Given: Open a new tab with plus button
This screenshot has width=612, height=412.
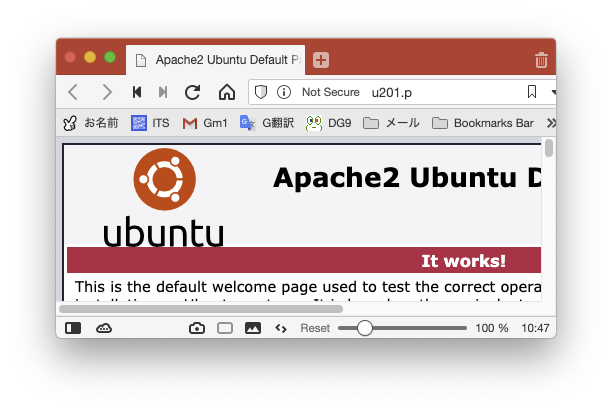Looking at the screenshot, I should tap(321, 60).
